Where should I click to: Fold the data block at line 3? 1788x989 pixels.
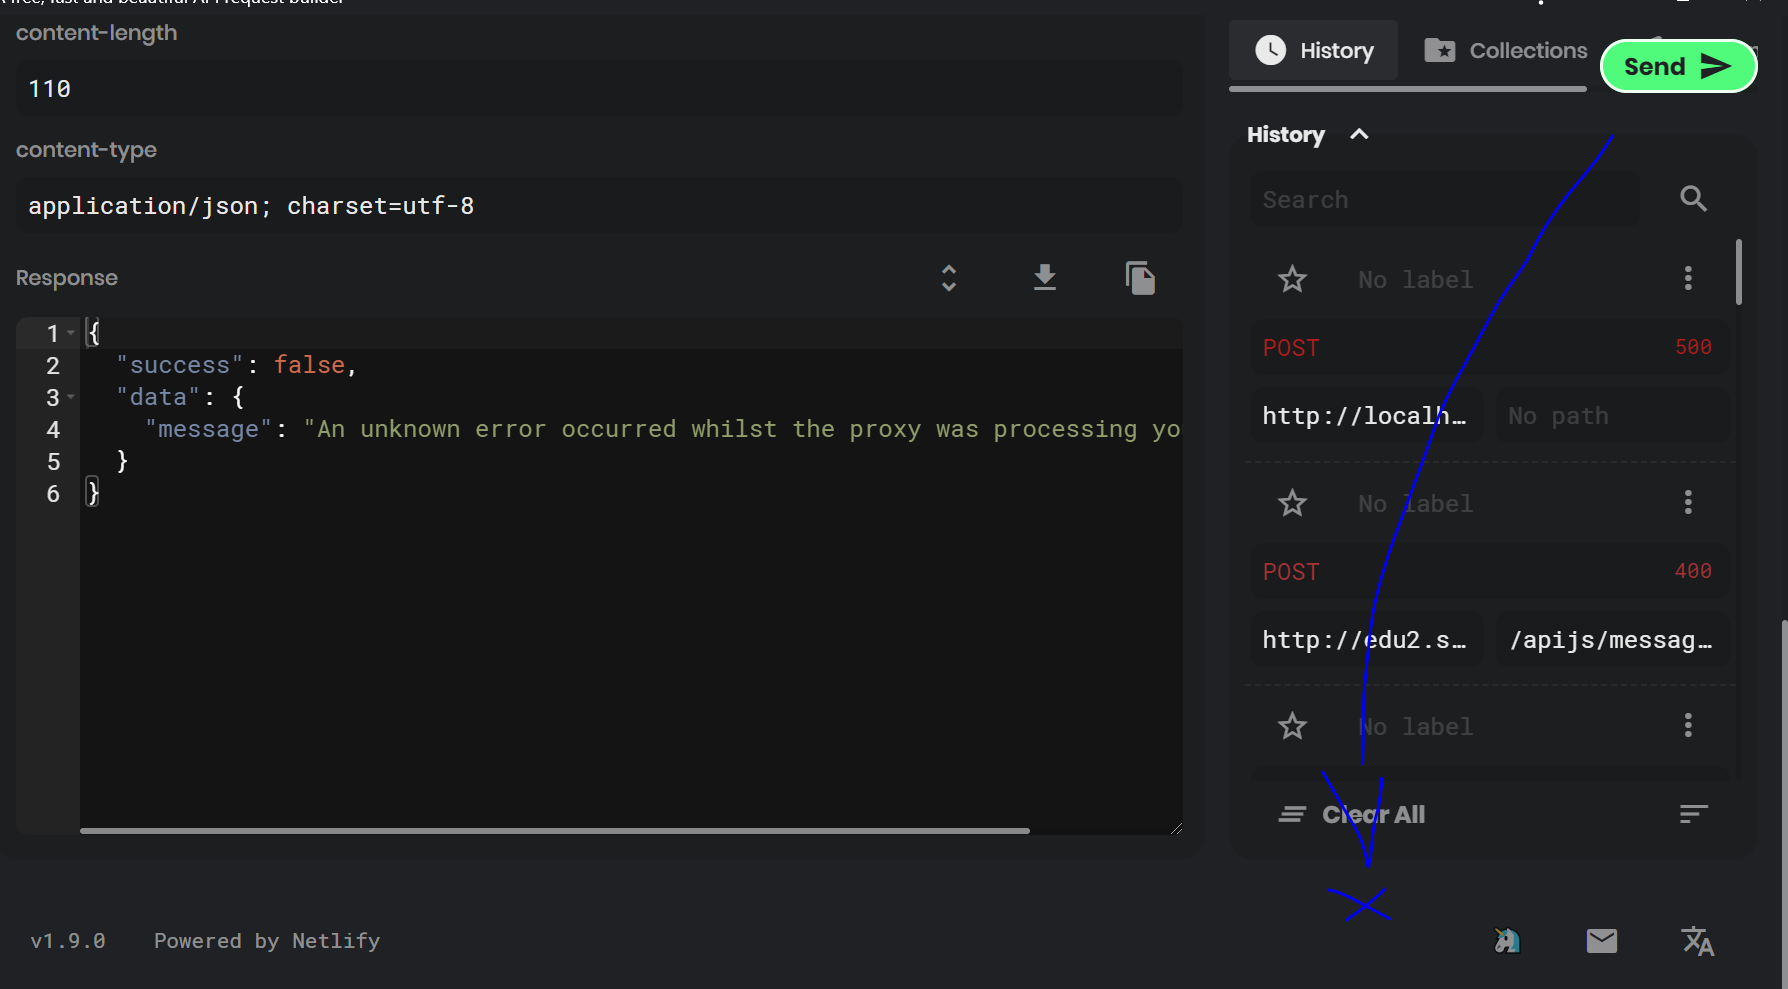[x=71, y=397]
